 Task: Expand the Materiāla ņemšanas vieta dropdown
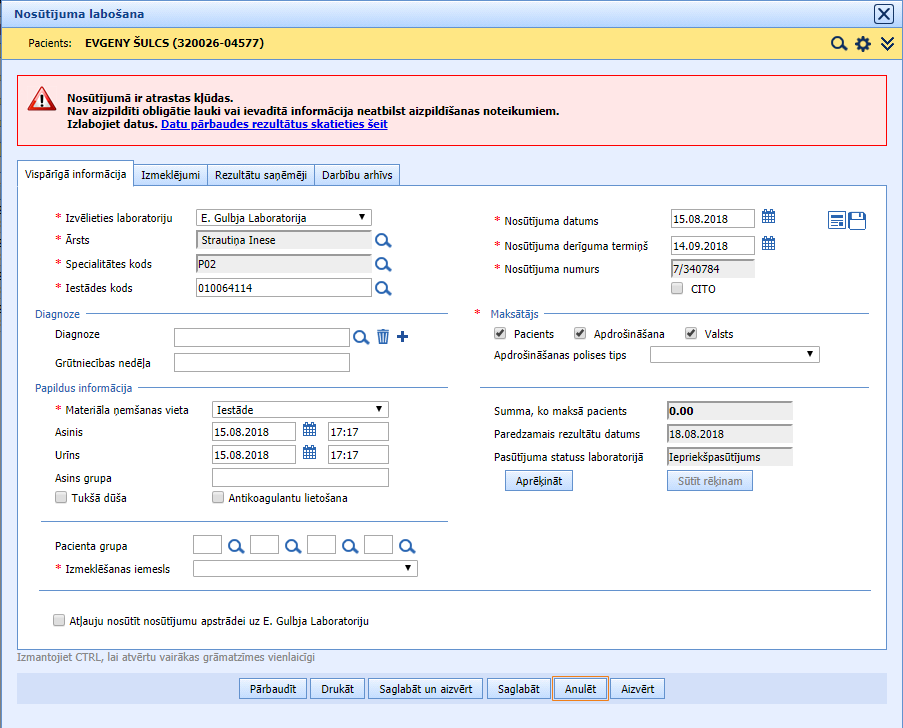coord(301,409)
